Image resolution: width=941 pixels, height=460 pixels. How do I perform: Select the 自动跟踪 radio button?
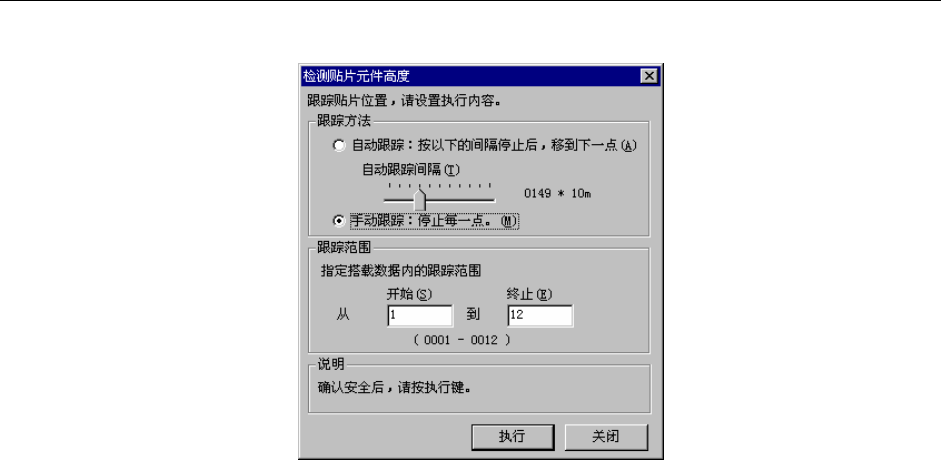[339, 146]
